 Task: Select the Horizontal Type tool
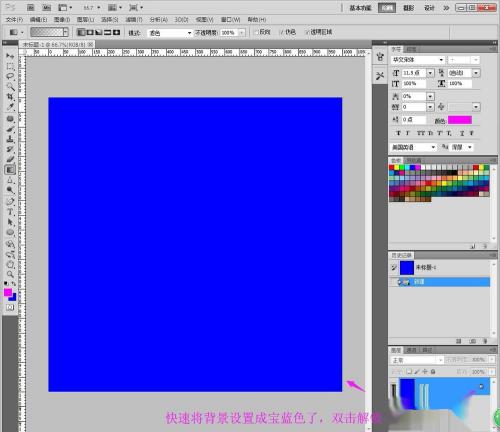pos(10,212)
